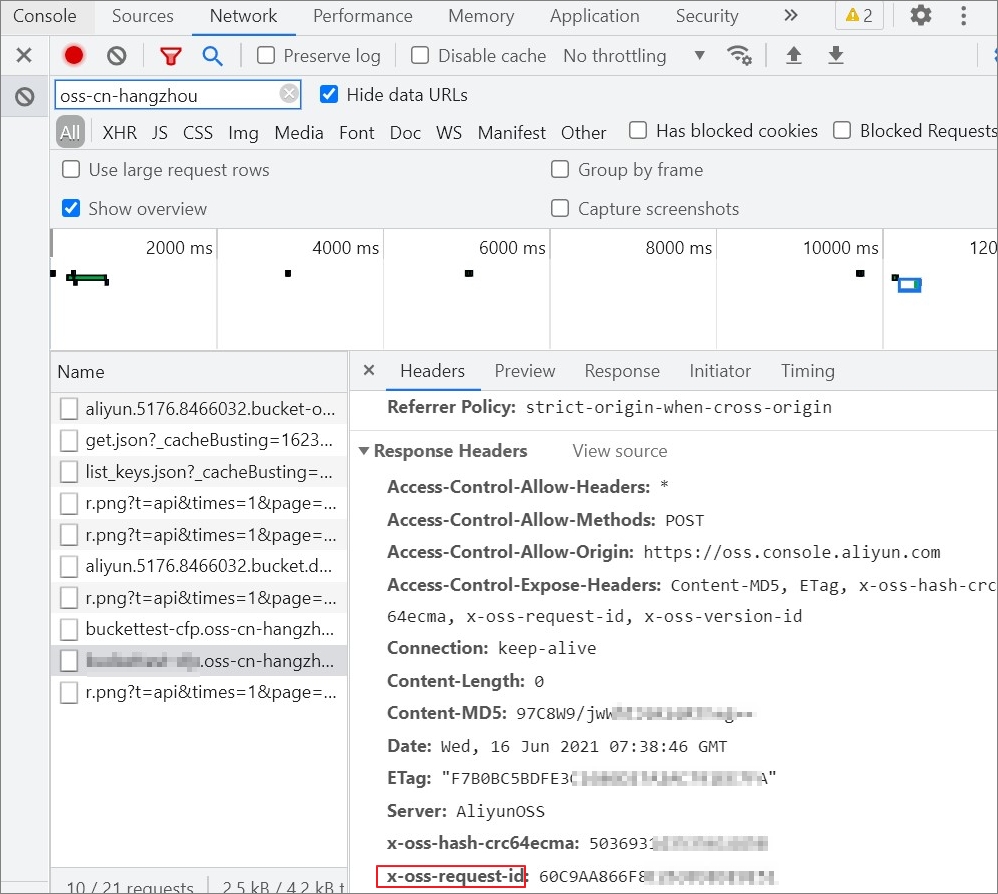Check Blocked Requests option
The image size is (998, 894).
(x=841, y=130)
